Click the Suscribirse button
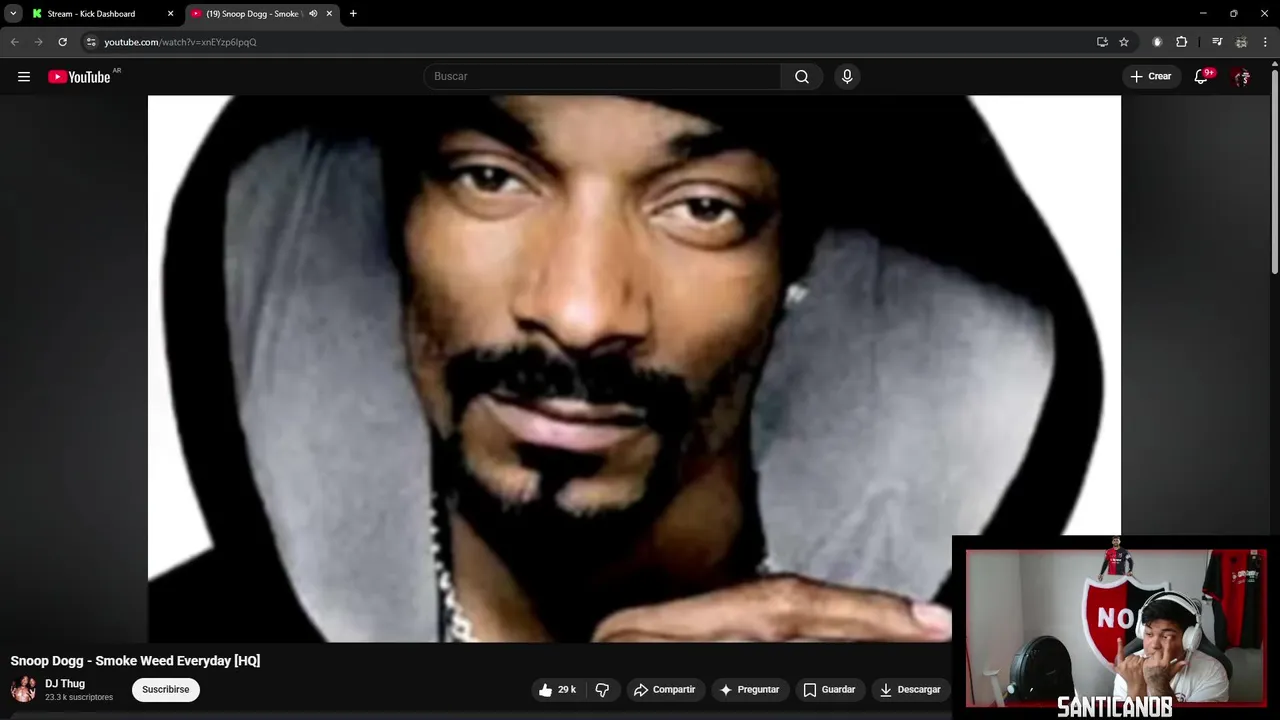Viewport: 1280px width, 720px height. 166,689
